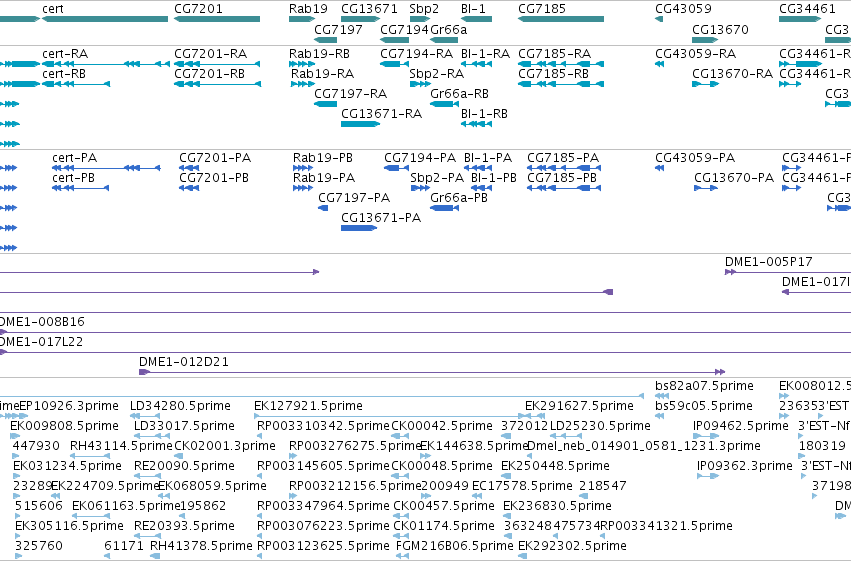
Task: Select the Bl-1 gene label
Action: [473, 9]
